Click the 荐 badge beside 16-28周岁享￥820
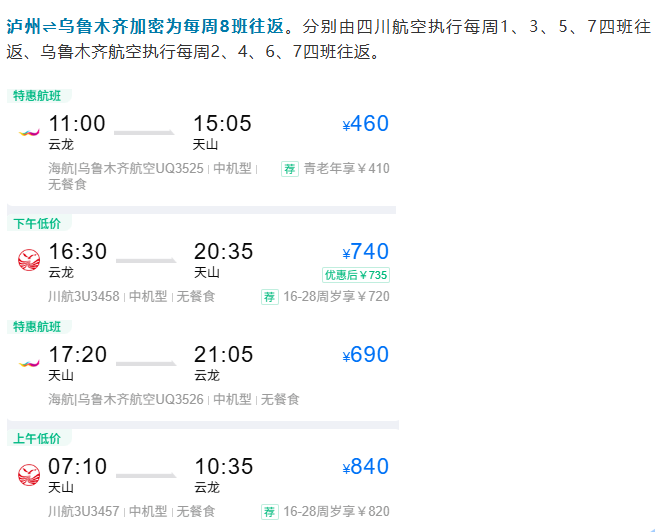 [x=270, y=511]
